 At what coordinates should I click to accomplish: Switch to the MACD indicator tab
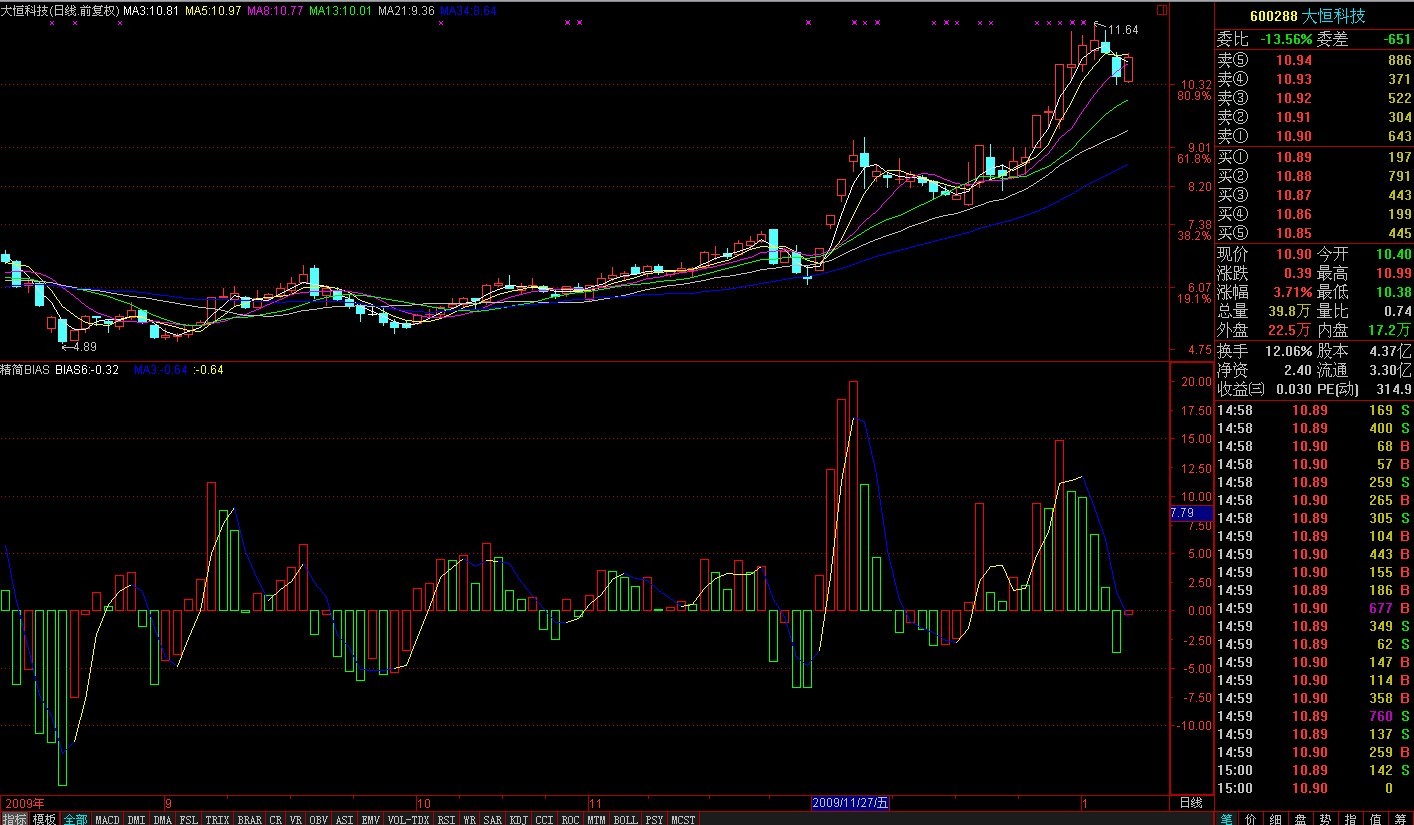click(107, 819)
